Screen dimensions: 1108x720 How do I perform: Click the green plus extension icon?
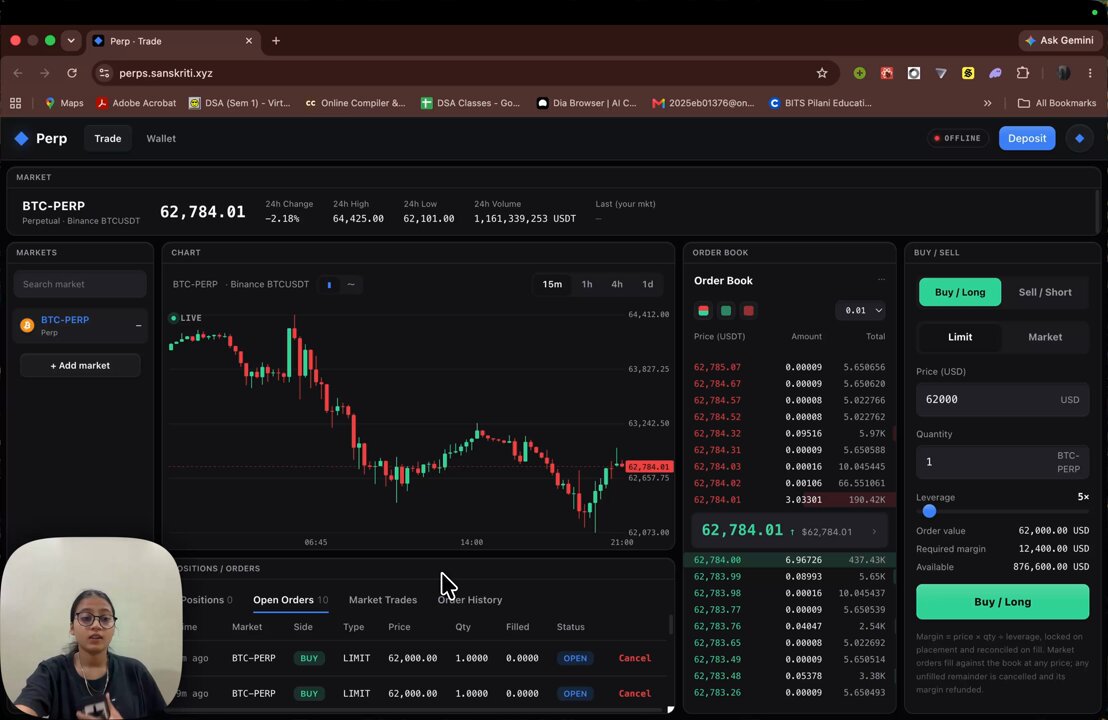tap(860, 73)
